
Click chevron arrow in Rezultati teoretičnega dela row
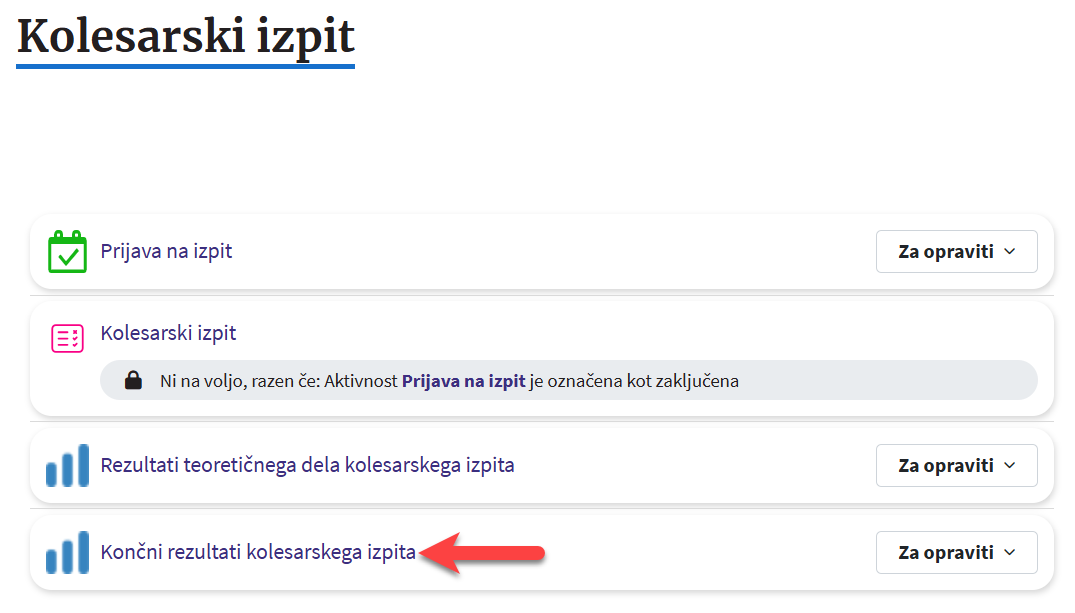point(1009,466)
